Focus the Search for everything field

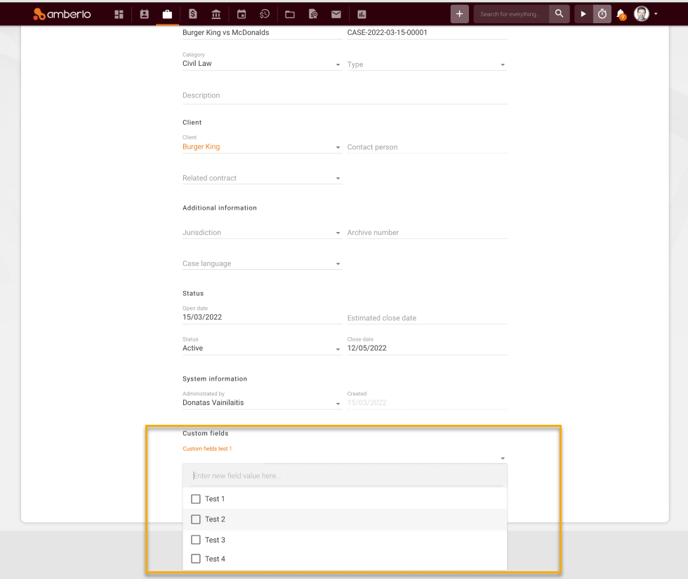pos(511,14)
